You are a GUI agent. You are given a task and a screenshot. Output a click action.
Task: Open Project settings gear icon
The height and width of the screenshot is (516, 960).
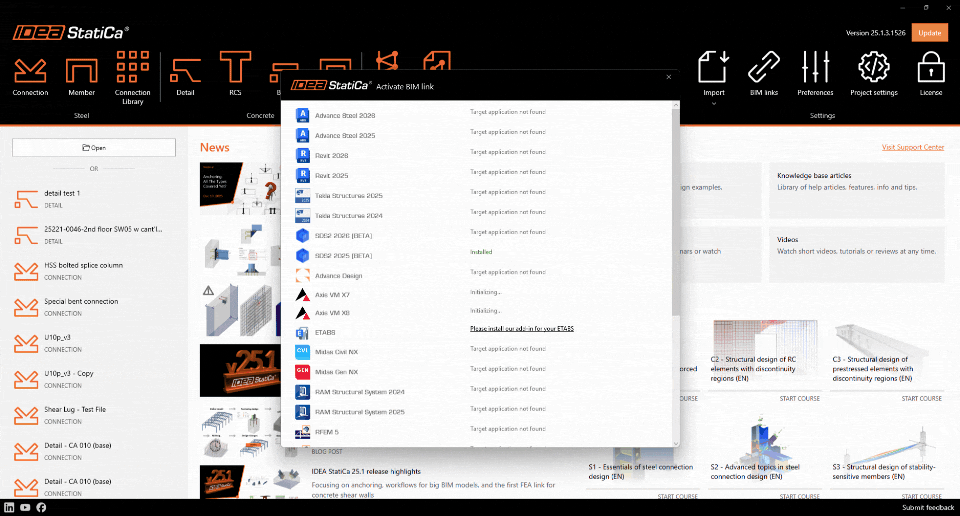[x=874, y=67]
